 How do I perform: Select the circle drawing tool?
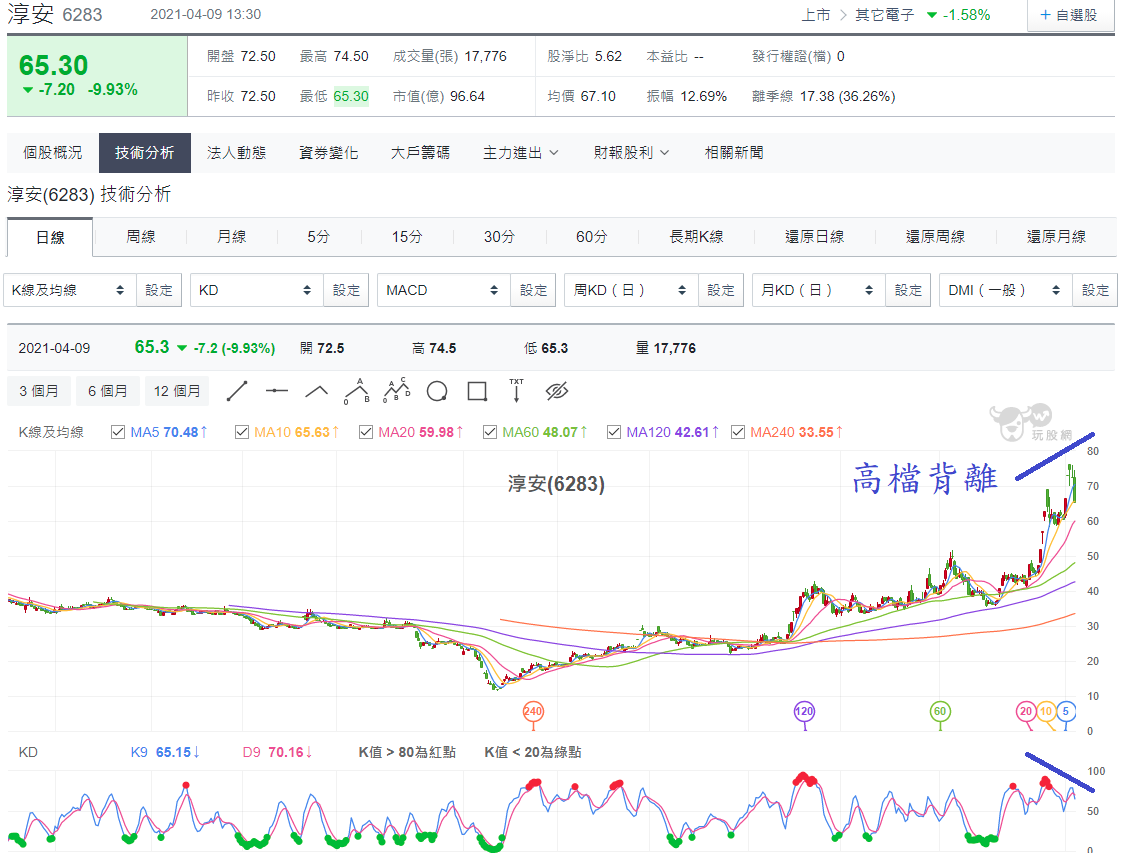437,392
